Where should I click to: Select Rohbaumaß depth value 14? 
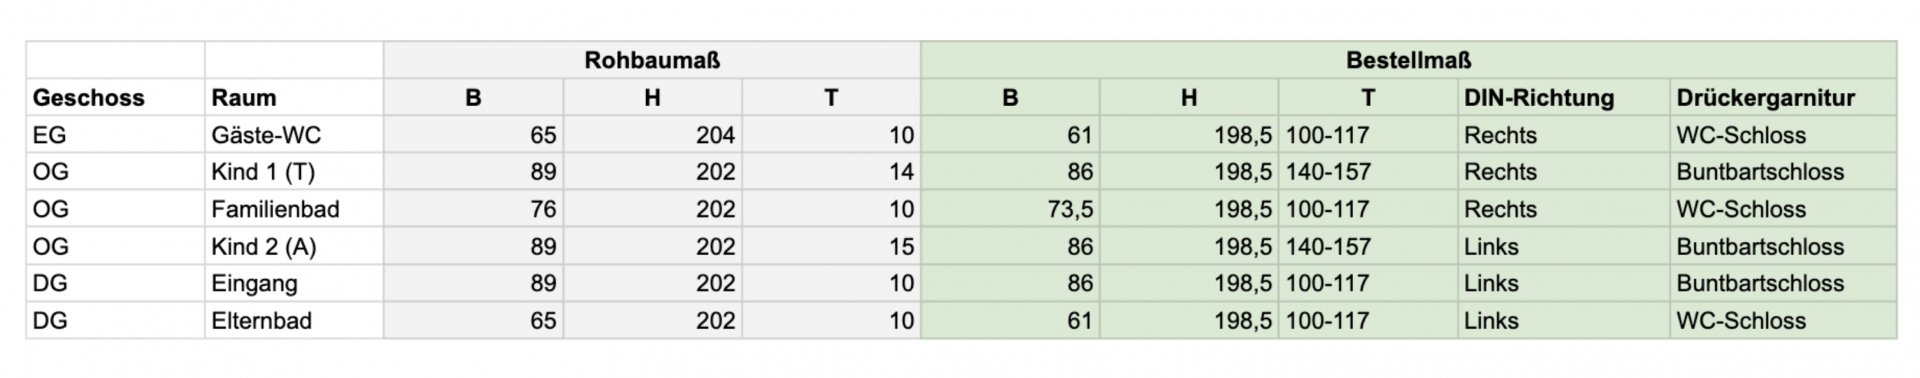[831, 172]
